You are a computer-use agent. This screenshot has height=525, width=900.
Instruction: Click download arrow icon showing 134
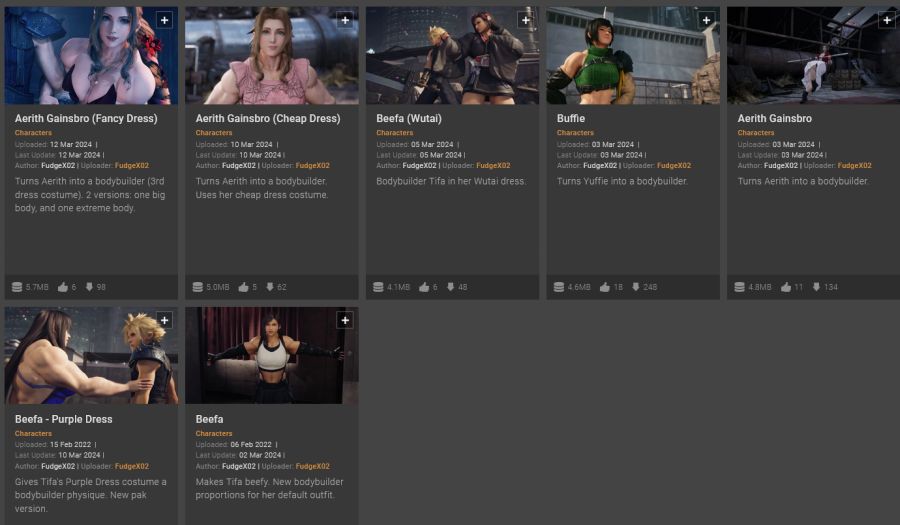click(816, 287)
